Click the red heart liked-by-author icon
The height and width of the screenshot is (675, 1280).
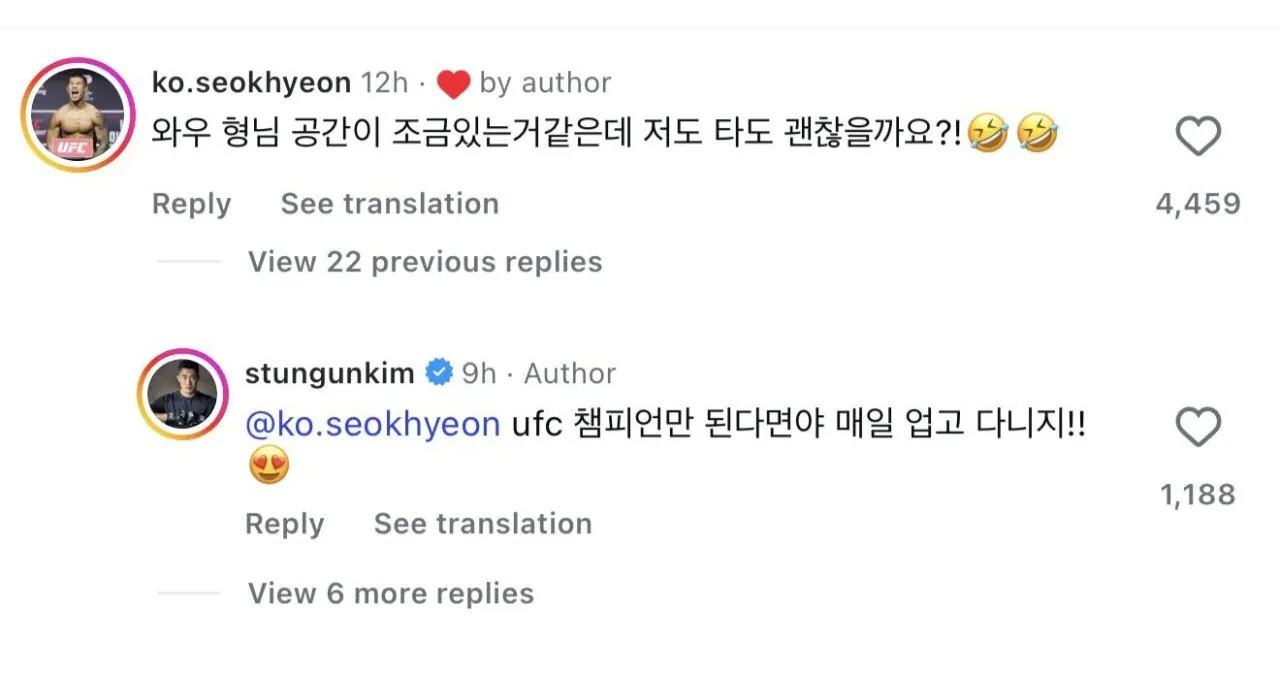[x=453, y=84]
